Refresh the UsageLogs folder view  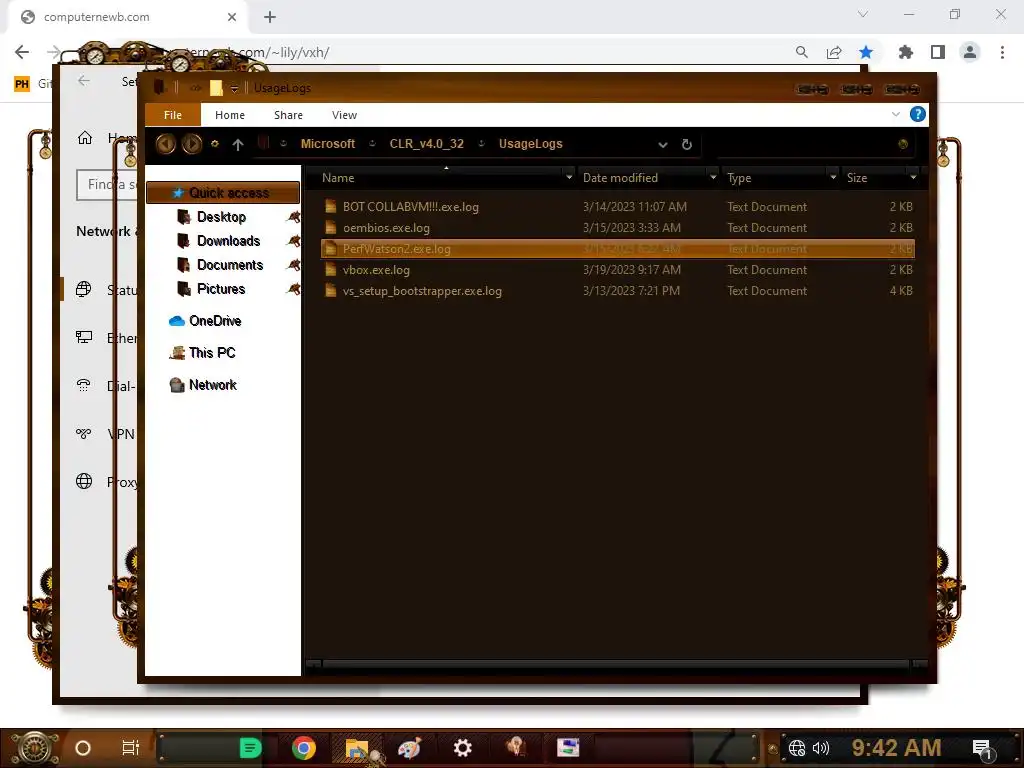point(686,144)
